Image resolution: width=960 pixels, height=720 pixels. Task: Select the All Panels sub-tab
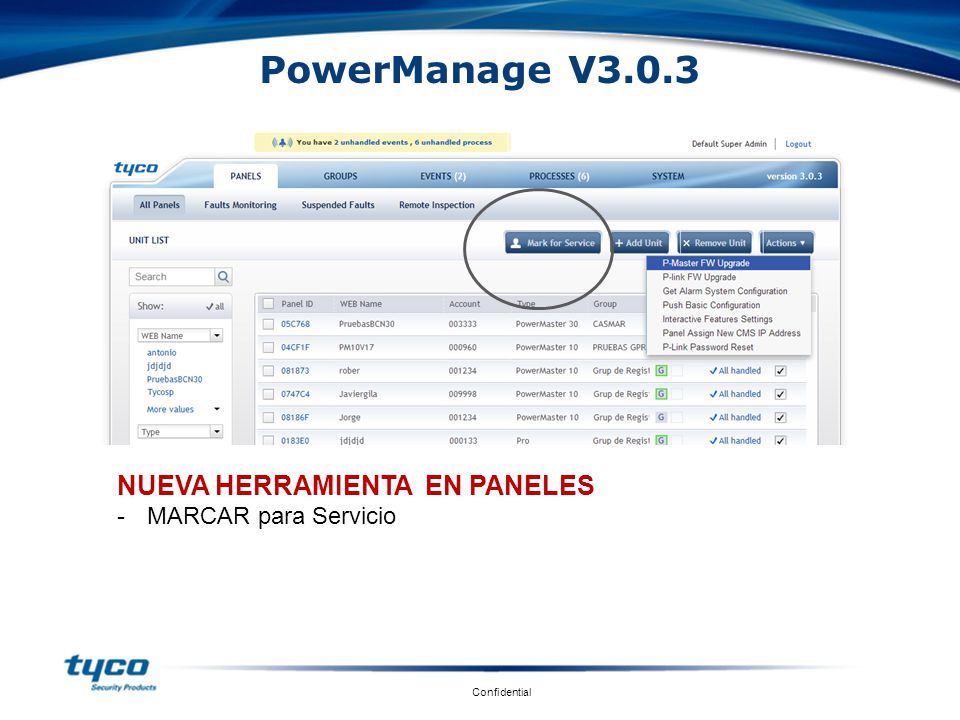click(x=159, y=205)
